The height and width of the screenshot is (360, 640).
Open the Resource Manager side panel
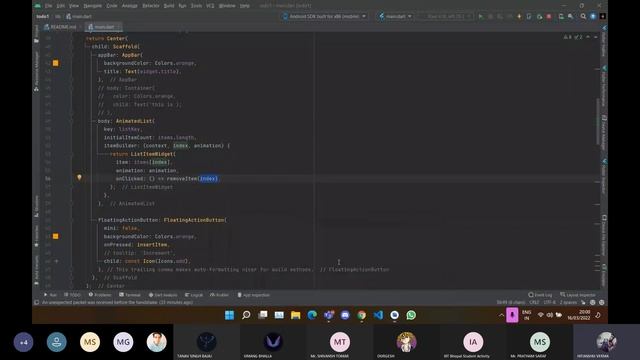(36, 71)
